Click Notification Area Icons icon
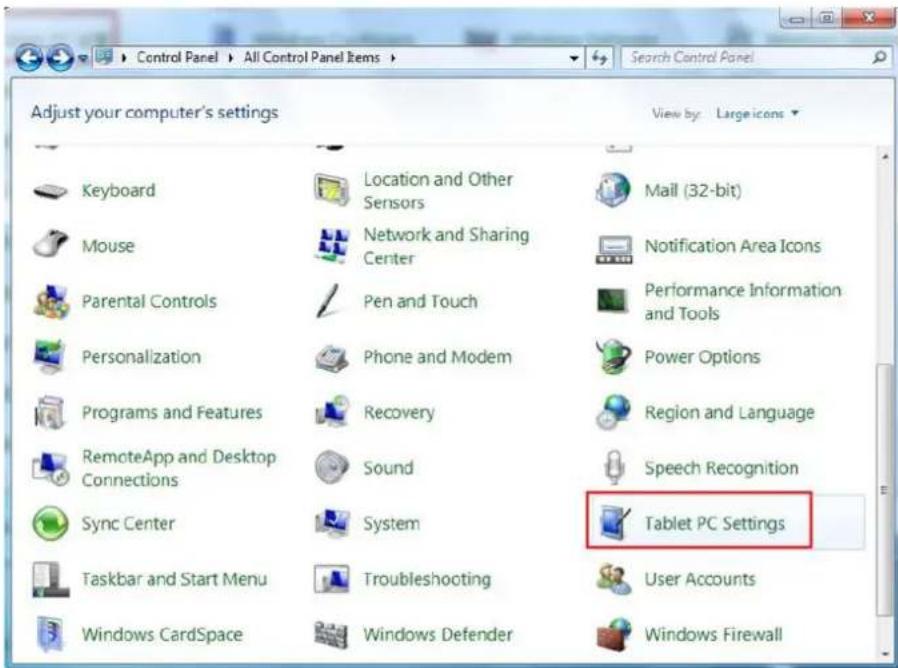The image size is (898, 668). coord(614,250)
